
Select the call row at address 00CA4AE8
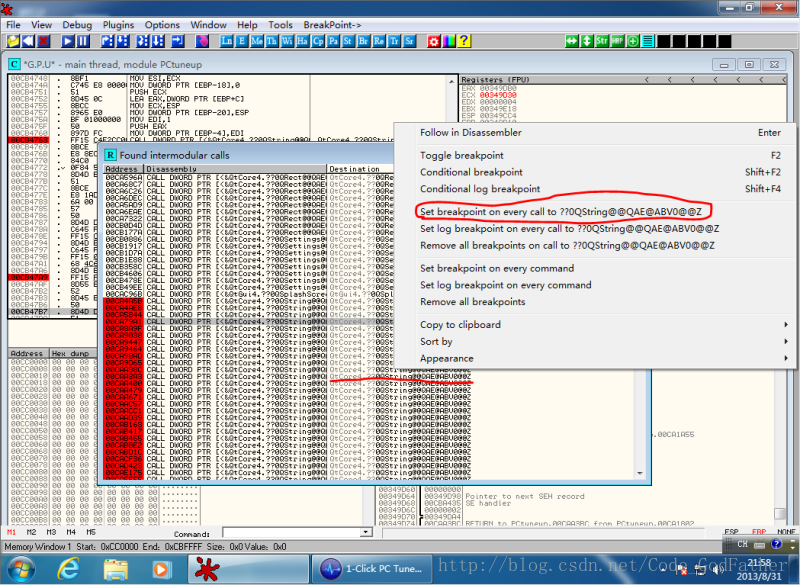point(248,308)
